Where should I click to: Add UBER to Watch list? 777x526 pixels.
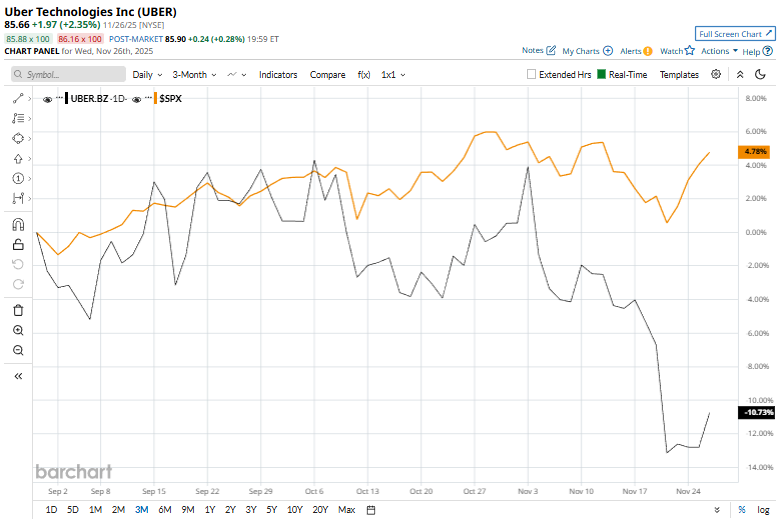[677, 51]
